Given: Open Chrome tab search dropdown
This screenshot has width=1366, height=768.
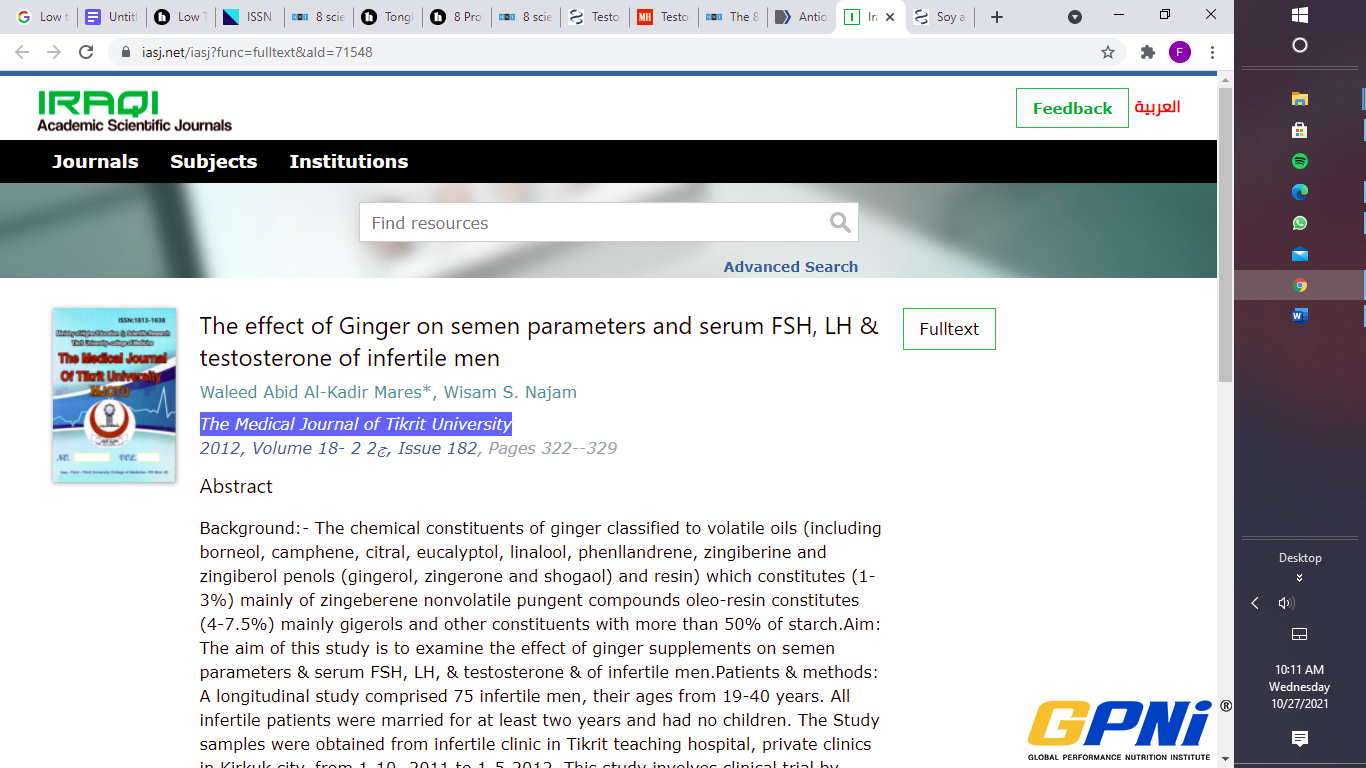Looking at the screenshot, I should click(1075, 17).
